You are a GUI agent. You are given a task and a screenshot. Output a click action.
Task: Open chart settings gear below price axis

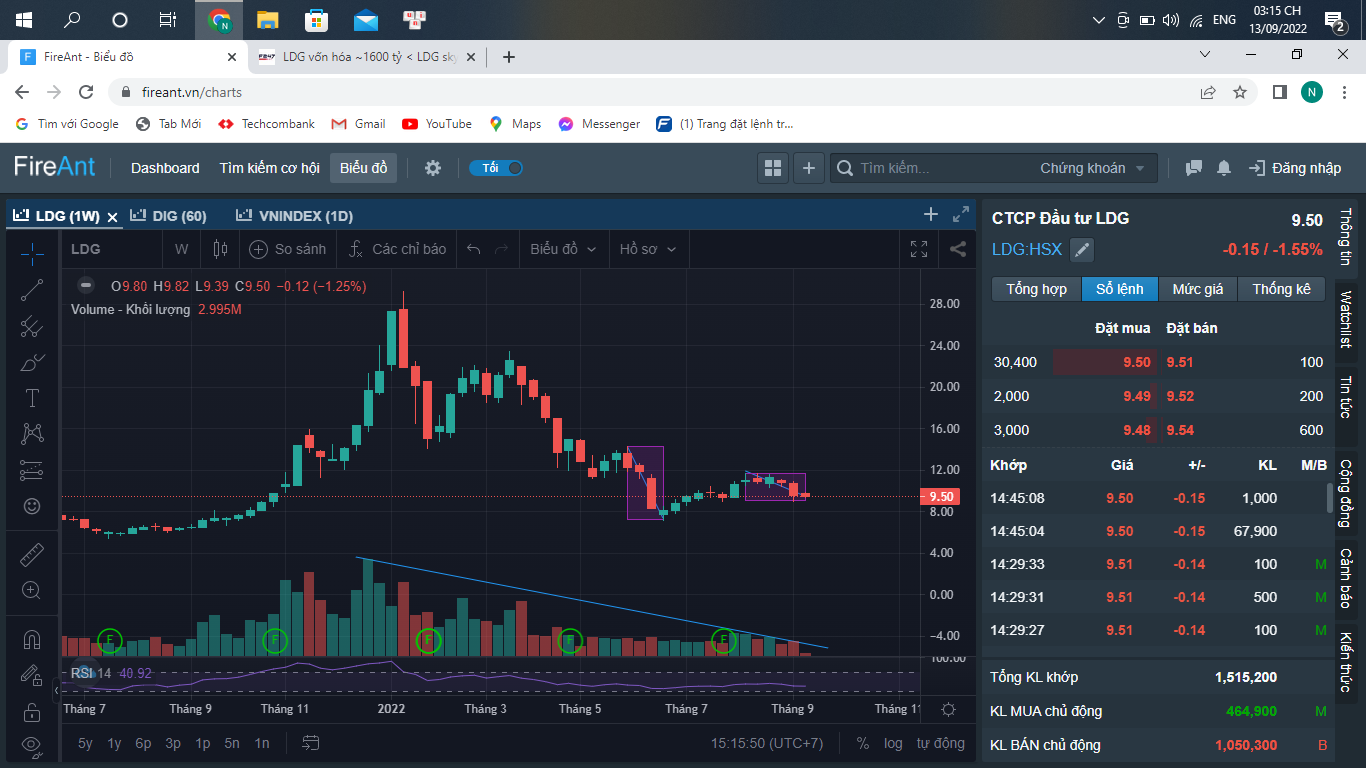pyautogui.click(x=948, y=709)
